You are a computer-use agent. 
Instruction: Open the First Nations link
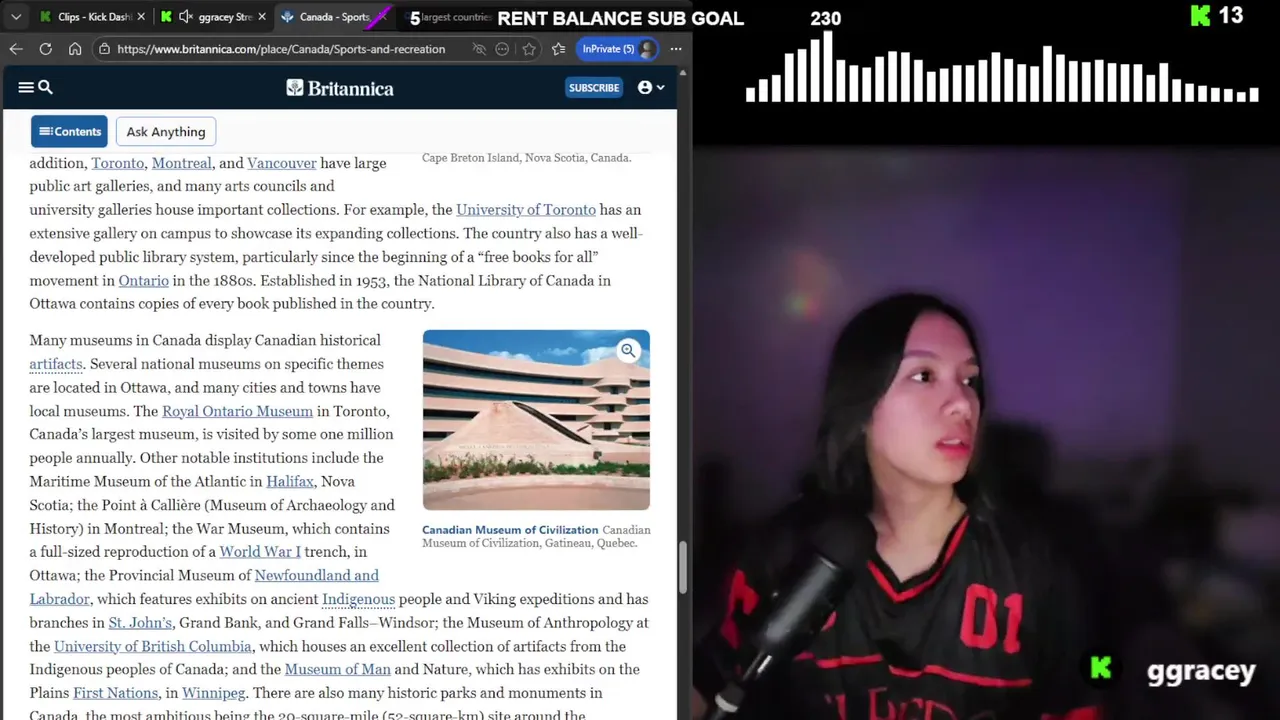coord(116,693)
